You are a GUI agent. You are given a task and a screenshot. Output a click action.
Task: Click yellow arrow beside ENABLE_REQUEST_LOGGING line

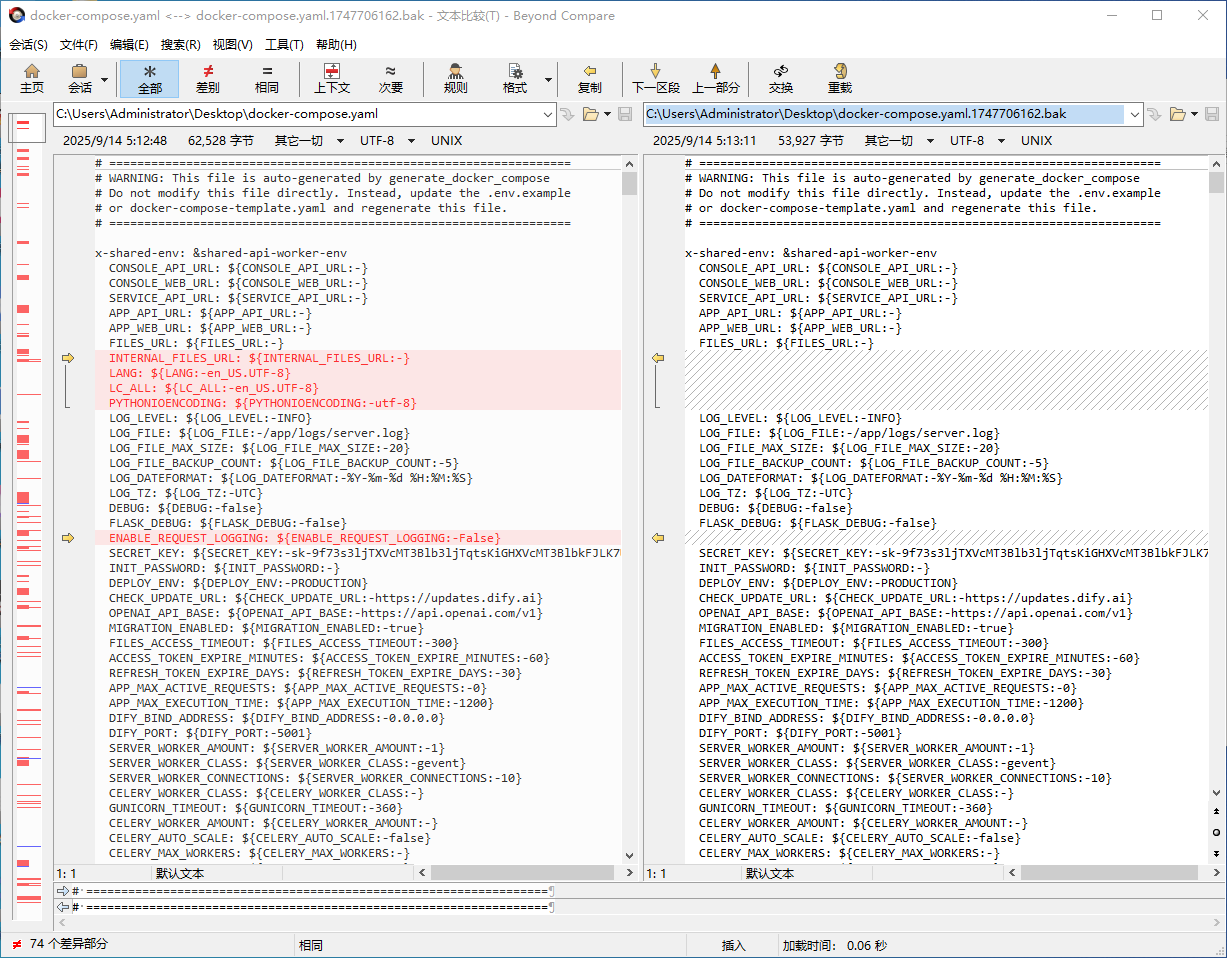(68, 538)
